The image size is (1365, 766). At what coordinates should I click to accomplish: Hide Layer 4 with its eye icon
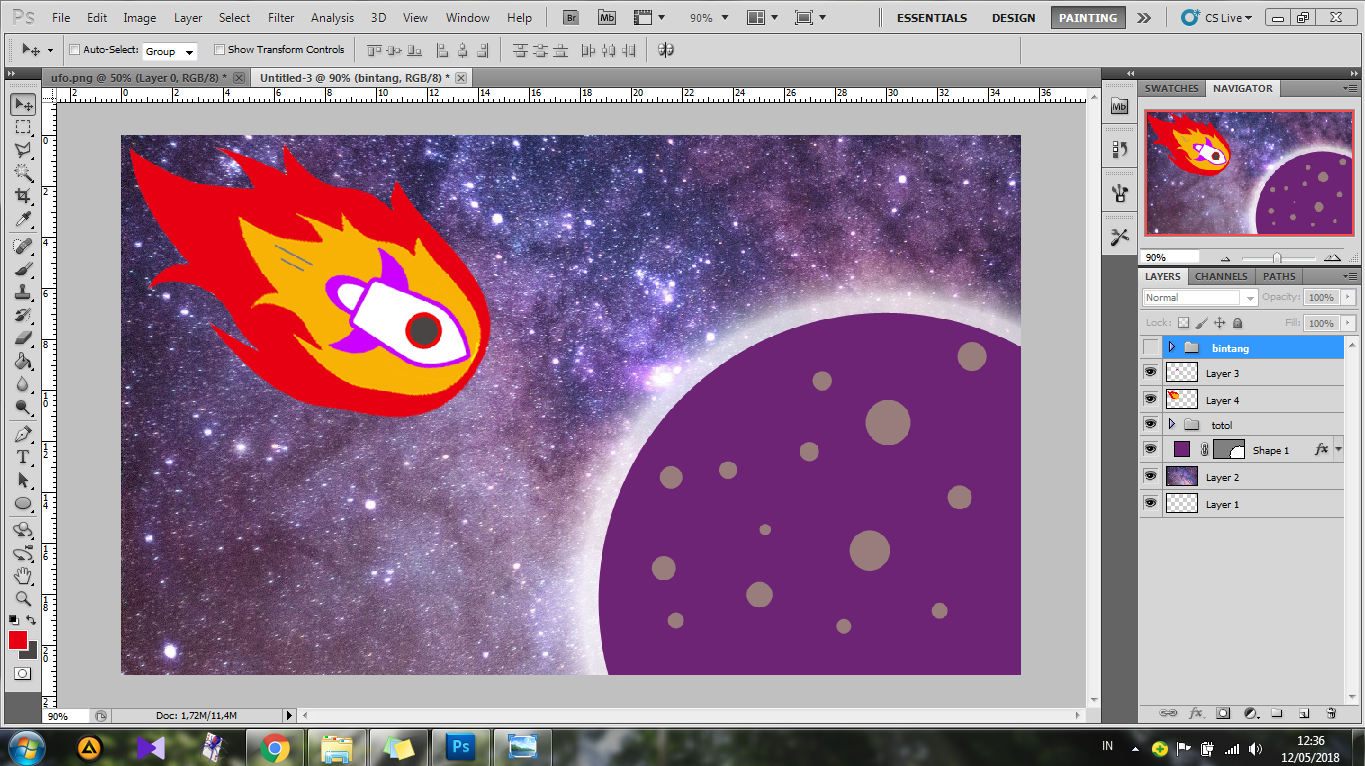point(1151,399)
